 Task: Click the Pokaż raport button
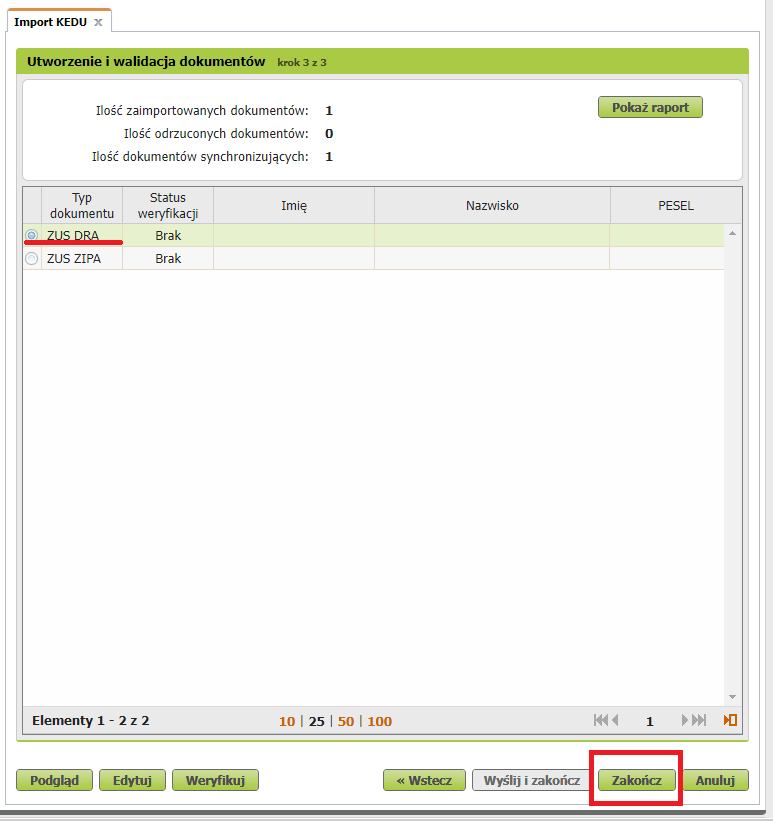click(650, 107)
